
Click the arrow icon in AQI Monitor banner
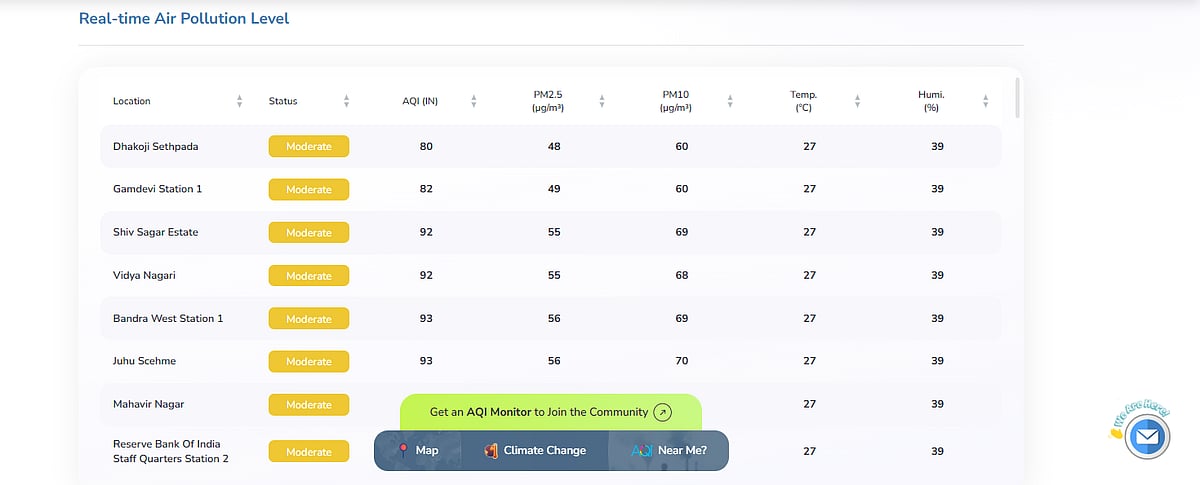point(662,412)
